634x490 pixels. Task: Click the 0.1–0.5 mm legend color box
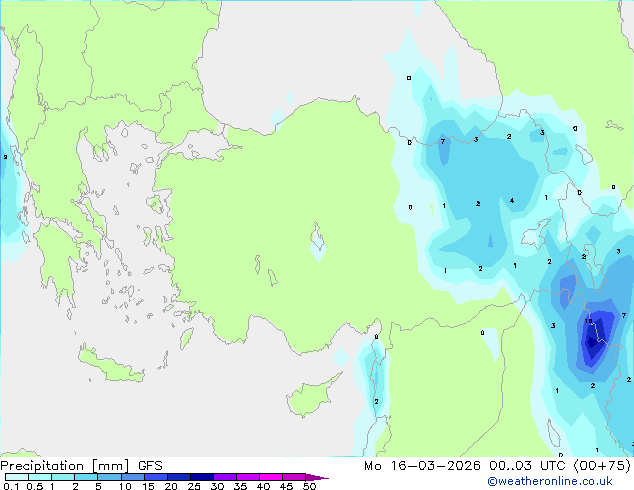coord(17,477)
